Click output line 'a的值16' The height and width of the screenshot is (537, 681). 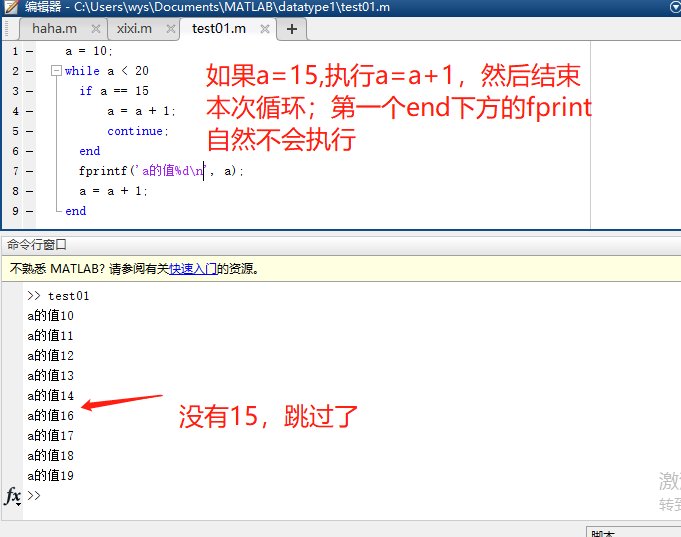point(50,415)
